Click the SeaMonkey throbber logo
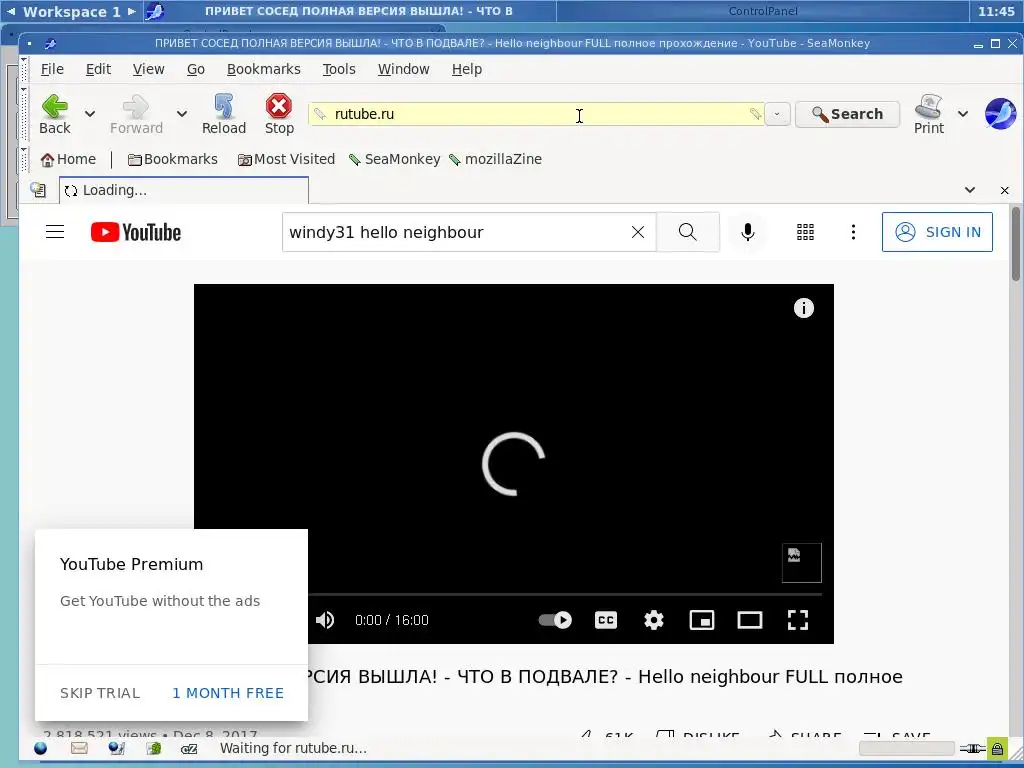The width and height of the screenshot is (1024, 768). (1000, 114)
